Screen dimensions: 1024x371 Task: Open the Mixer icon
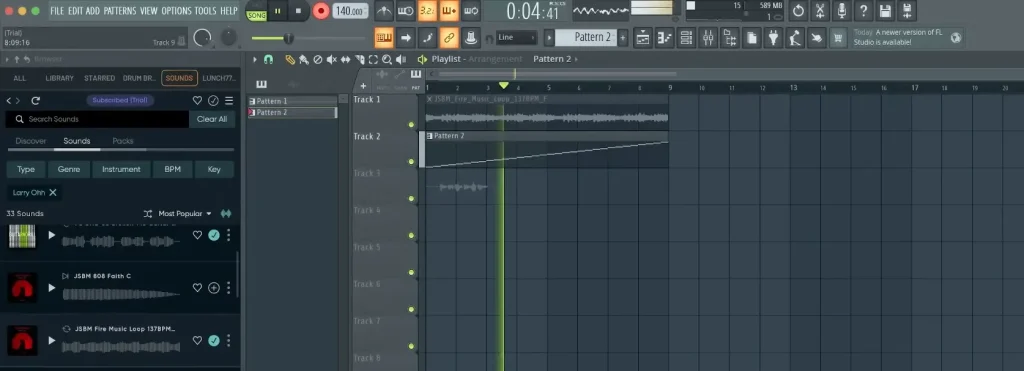(709, 38)
